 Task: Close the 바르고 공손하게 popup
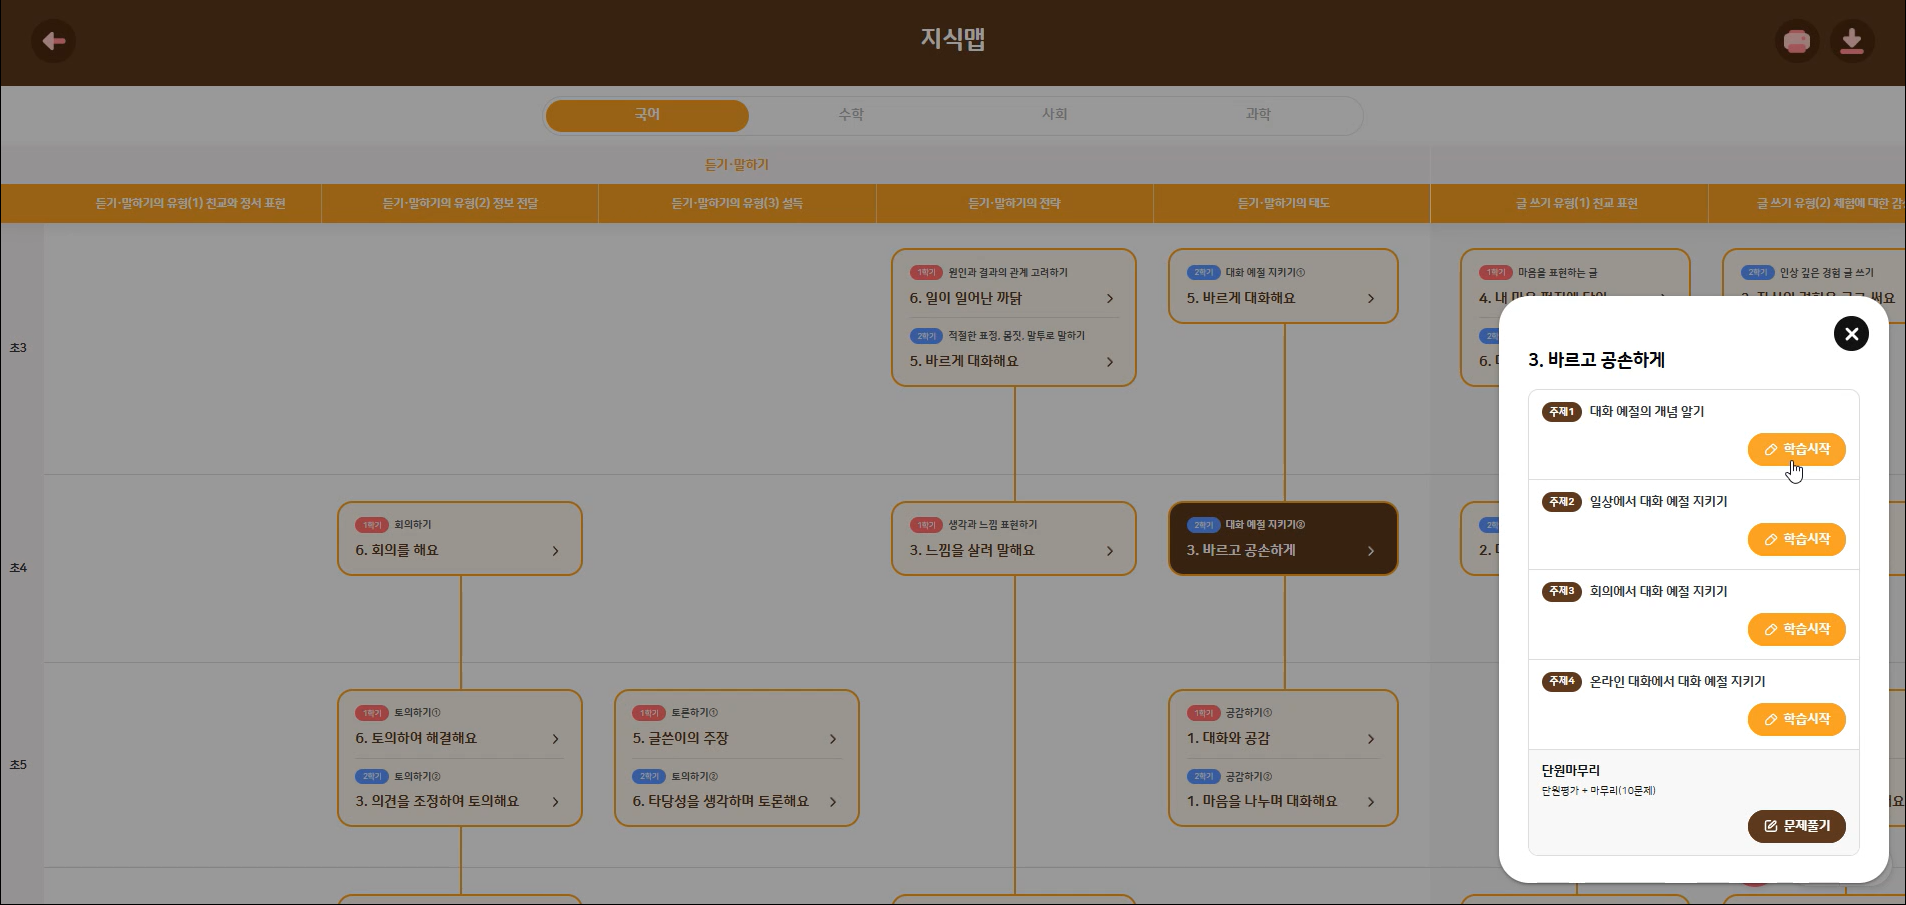1850,334
